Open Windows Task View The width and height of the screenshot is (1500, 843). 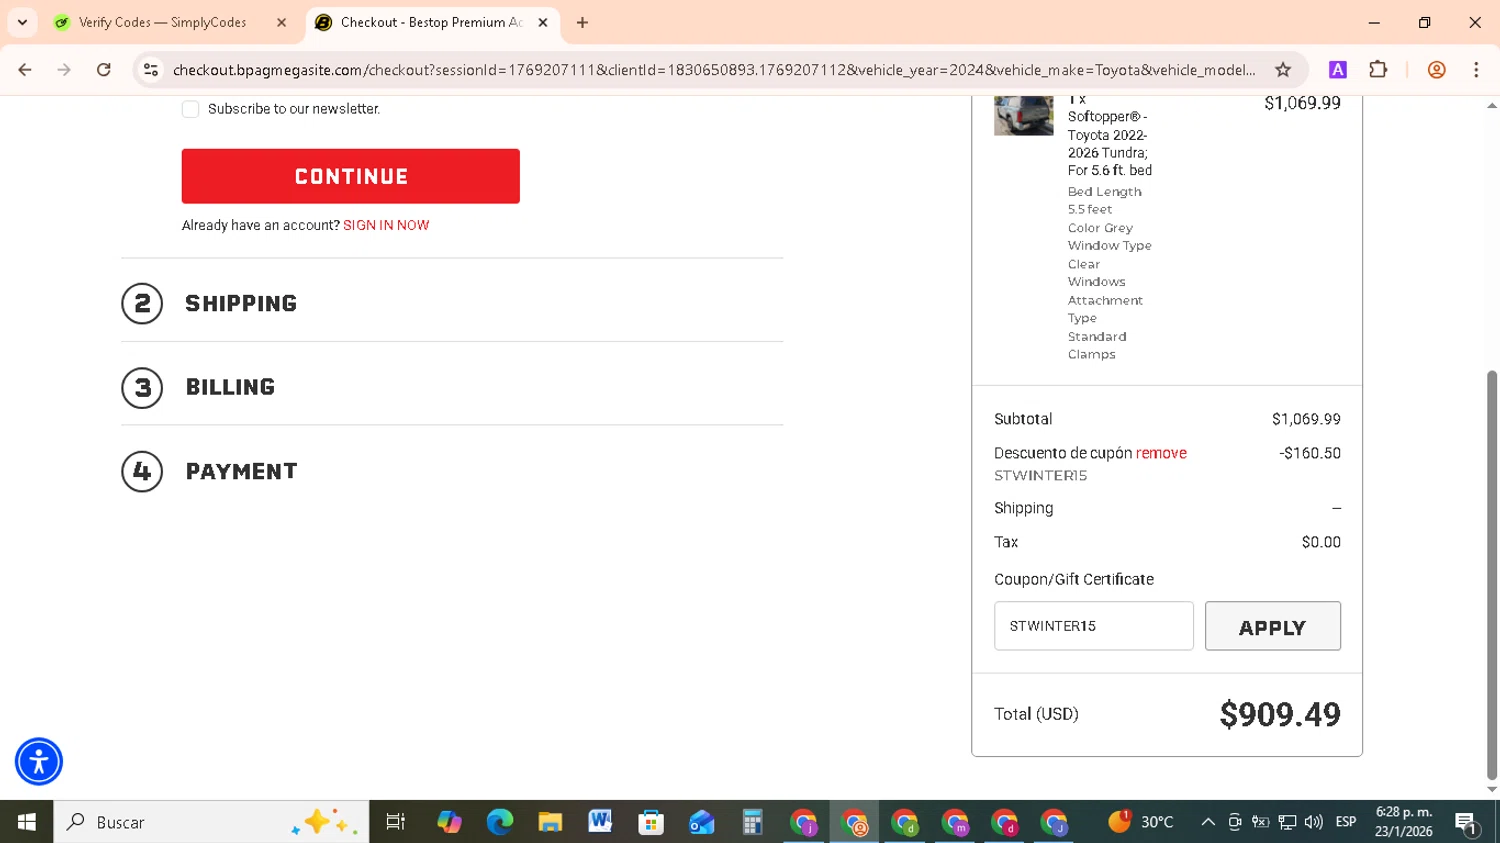click(x=396, y=822)
